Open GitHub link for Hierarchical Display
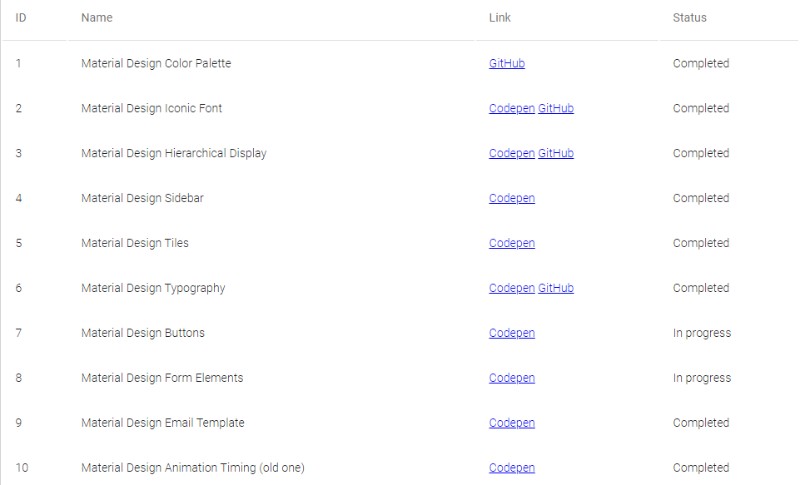The image size is (800, 485). pyautogui.click(x=556, y=153)
